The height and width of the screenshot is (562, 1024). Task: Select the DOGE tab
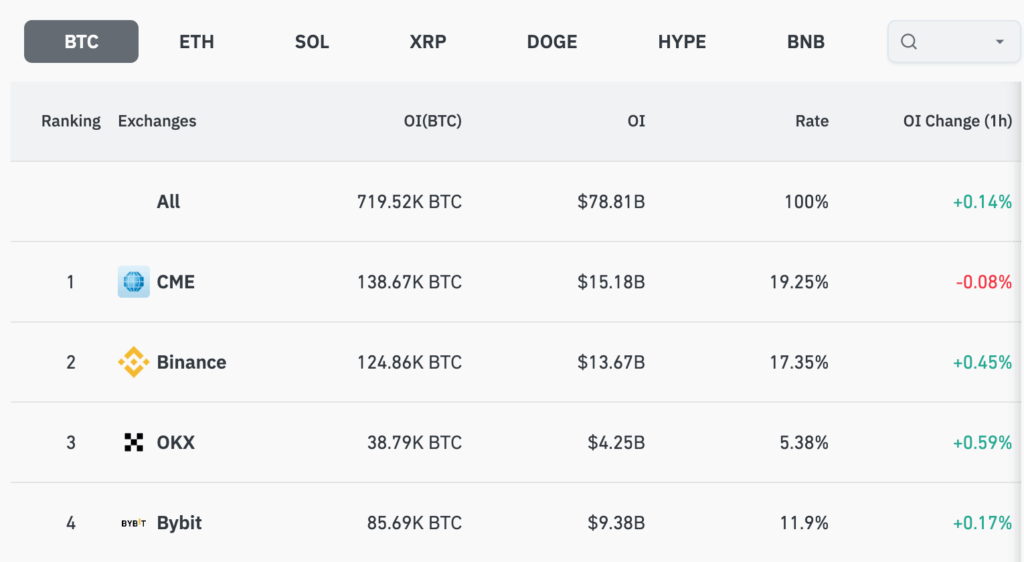[x=552, y=42]
